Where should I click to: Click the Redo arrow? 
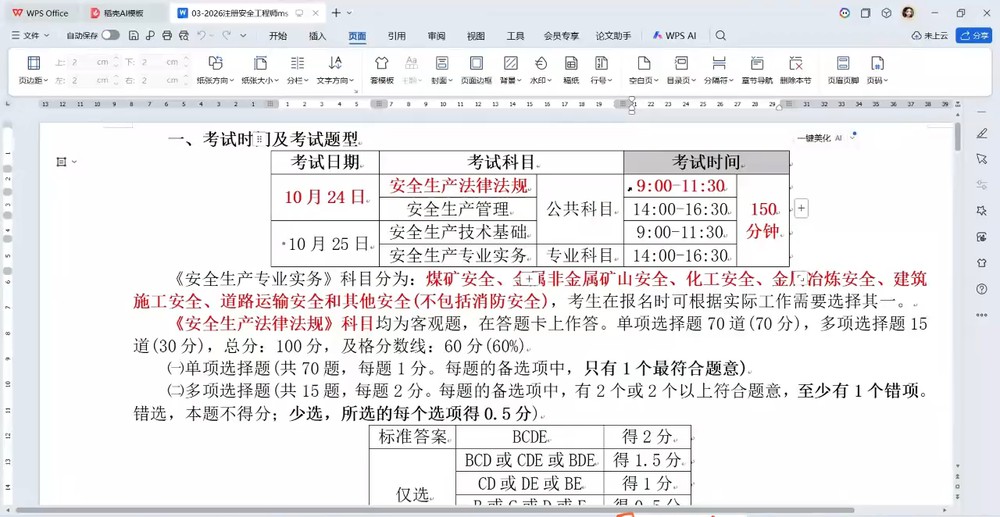pyautogui.click(x=226, y=36)
